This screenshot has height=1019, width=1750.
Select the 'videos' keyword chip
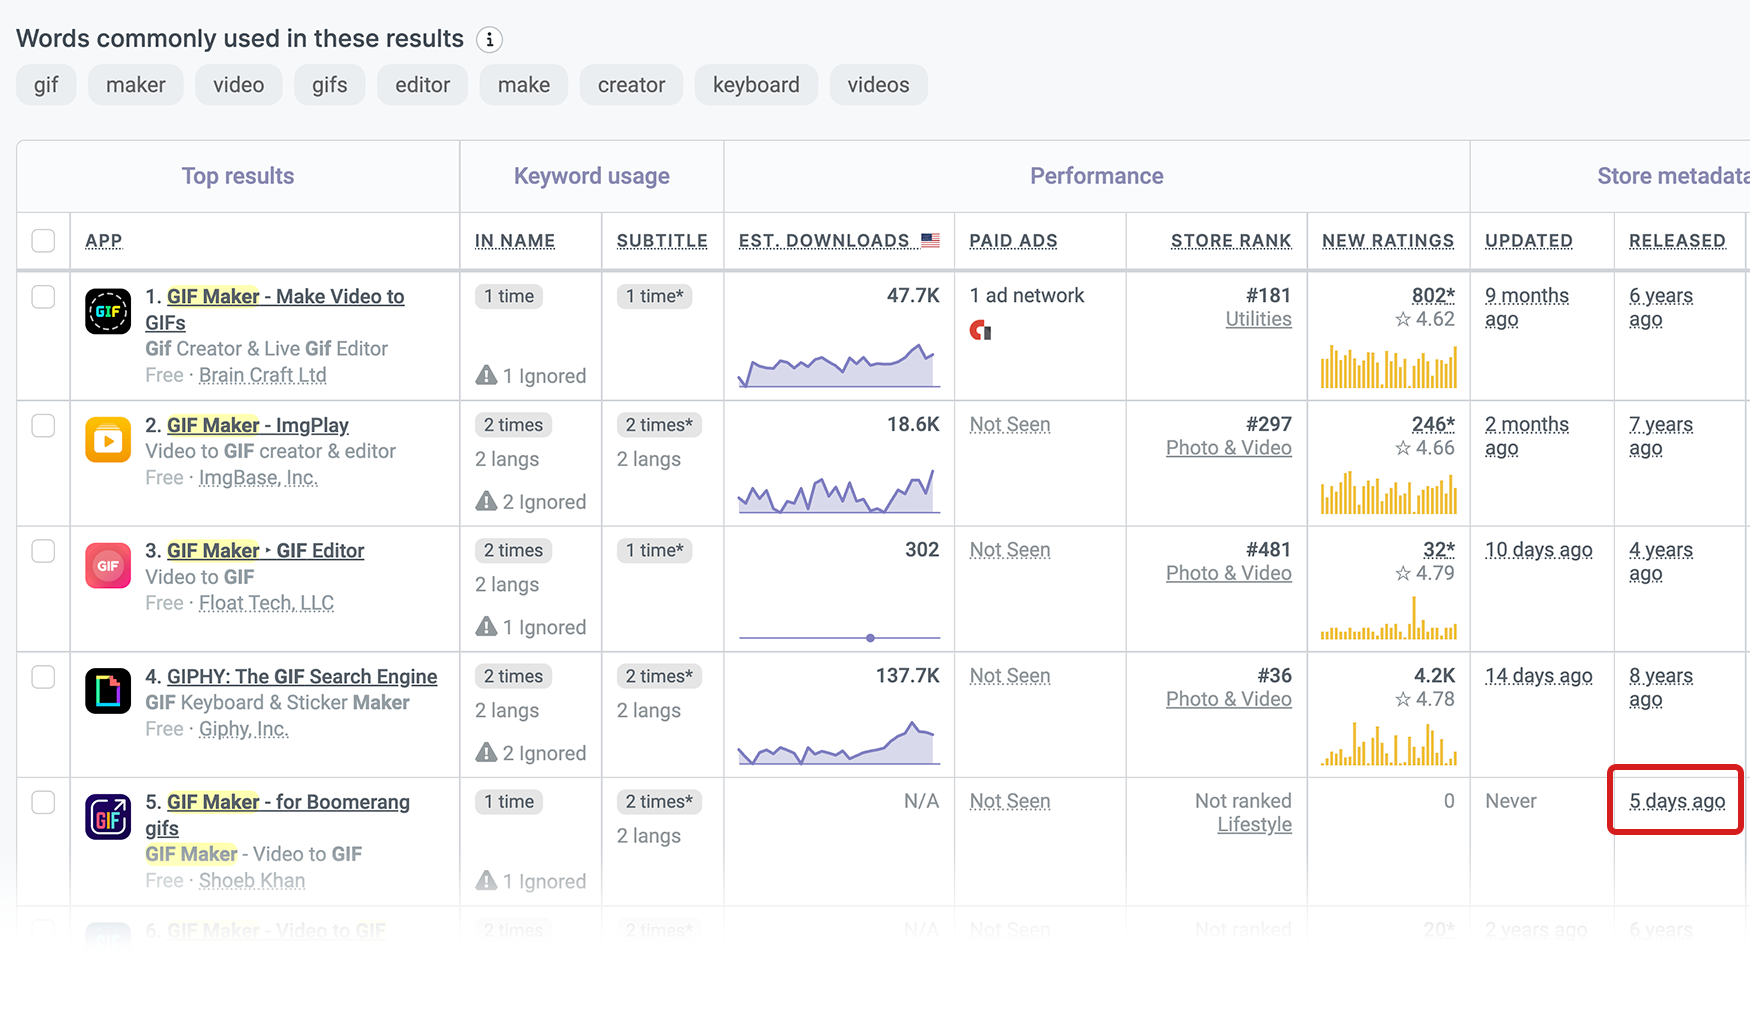(x=879, y=85)
